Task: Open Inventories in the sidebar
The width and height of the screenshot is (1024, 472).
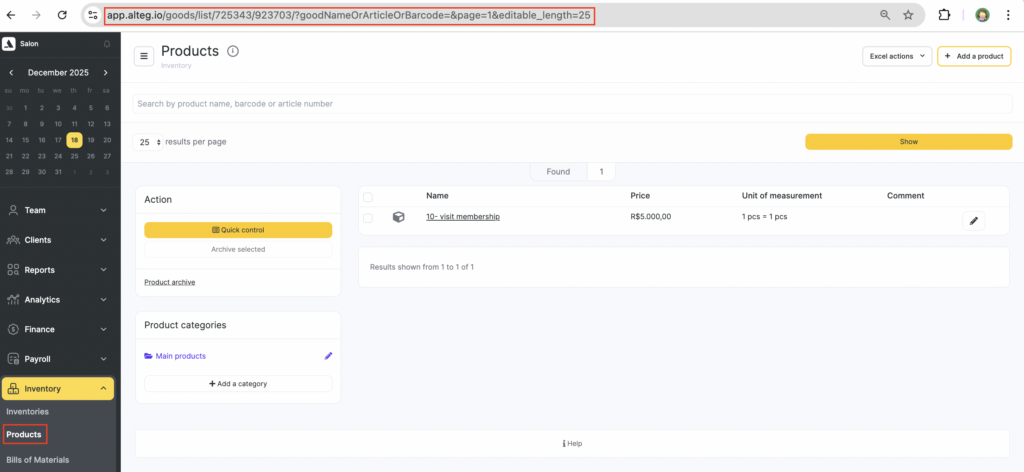Action: click(27, 411)
